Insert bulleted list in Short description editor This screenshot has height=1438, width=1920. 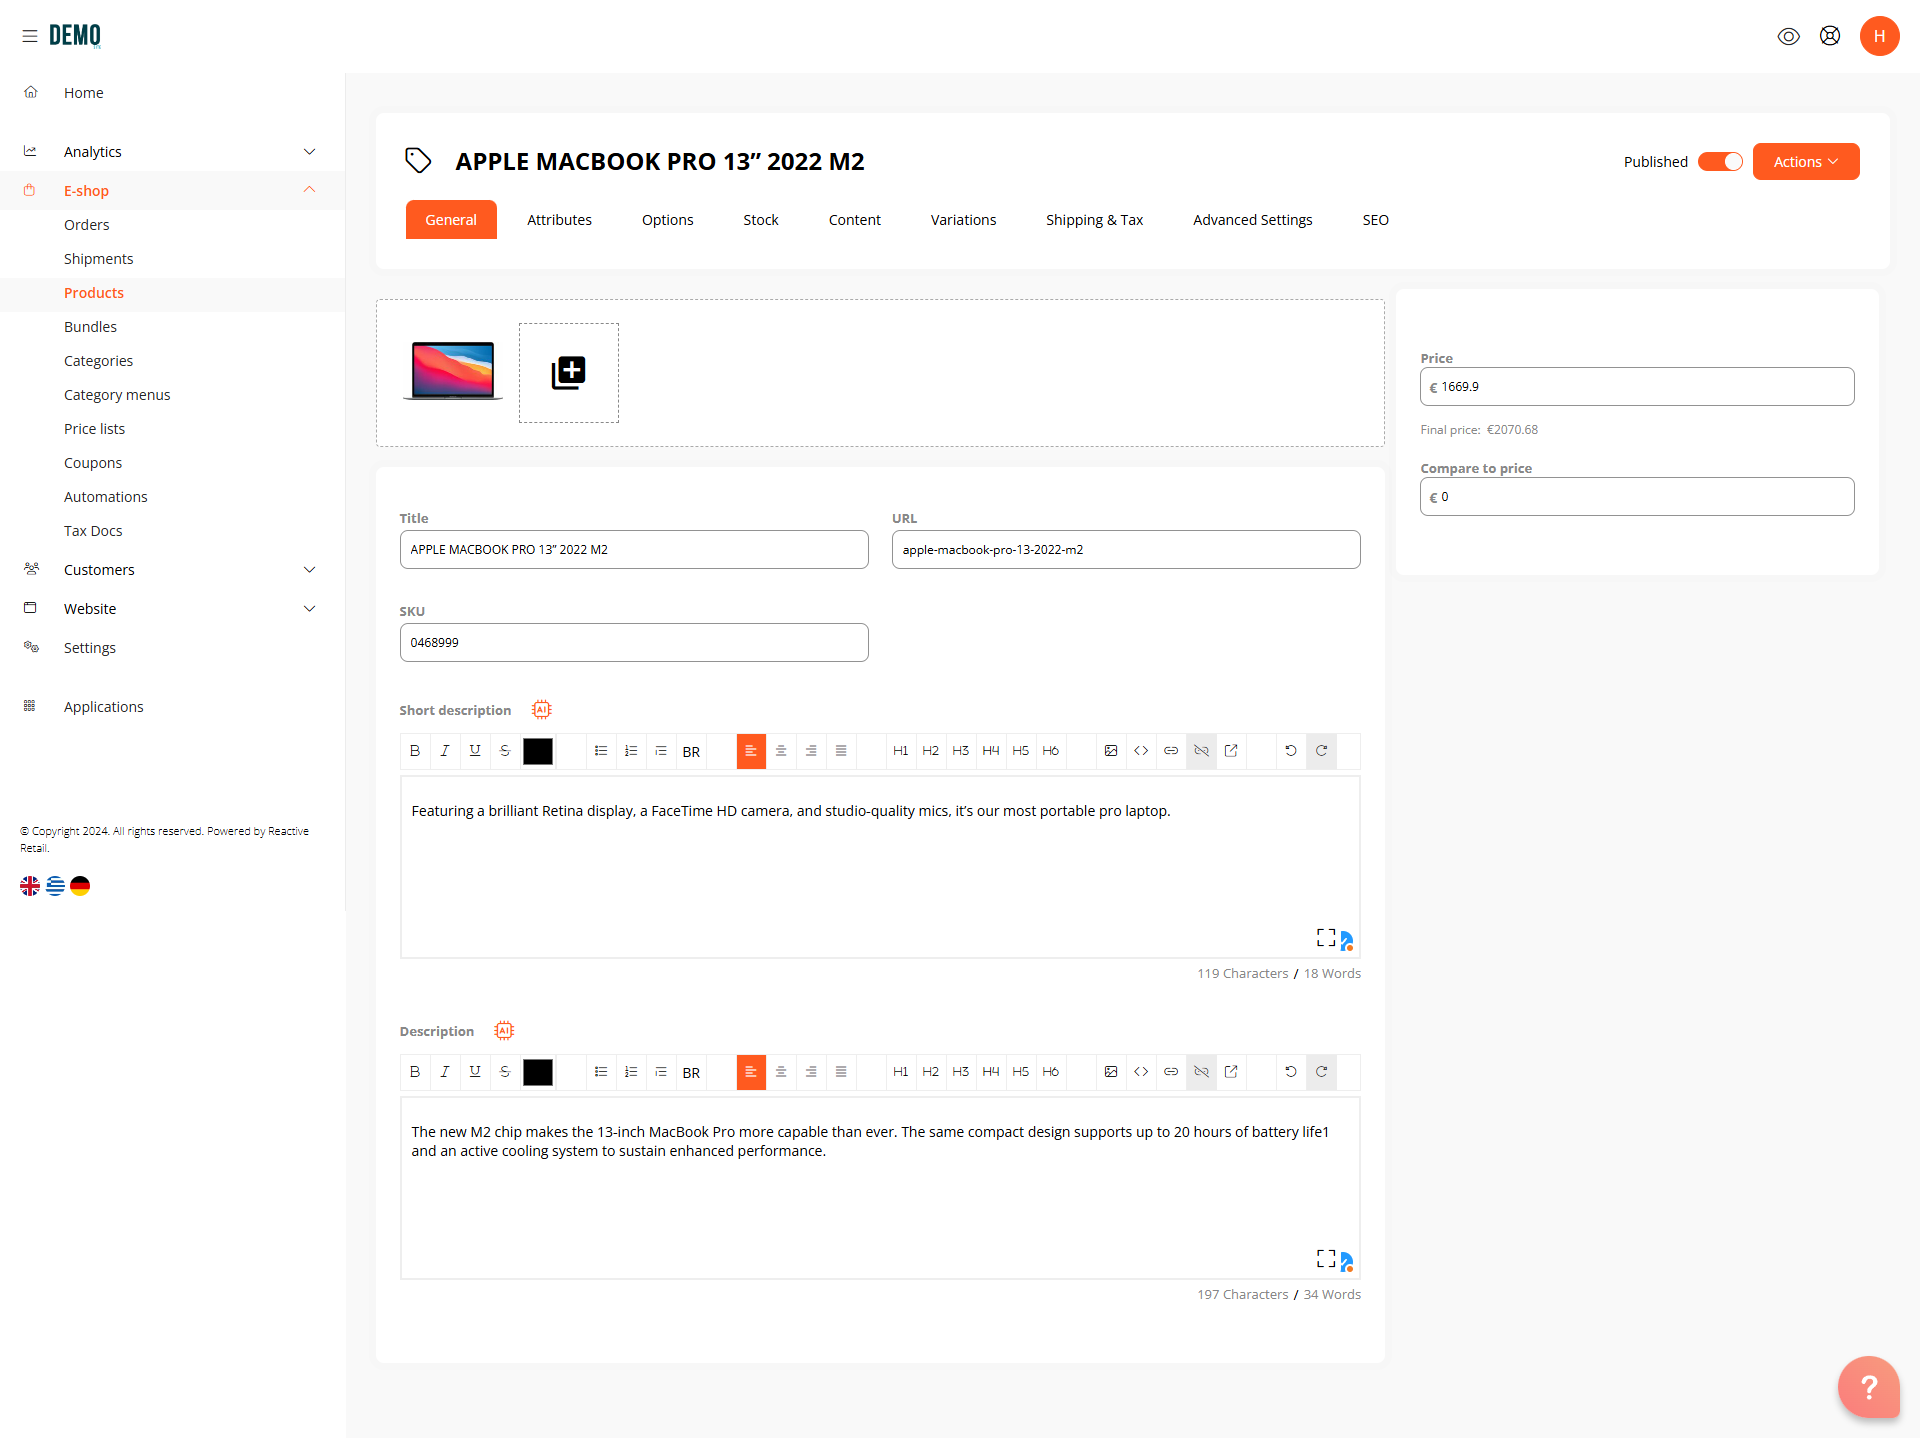click(601, 751)
